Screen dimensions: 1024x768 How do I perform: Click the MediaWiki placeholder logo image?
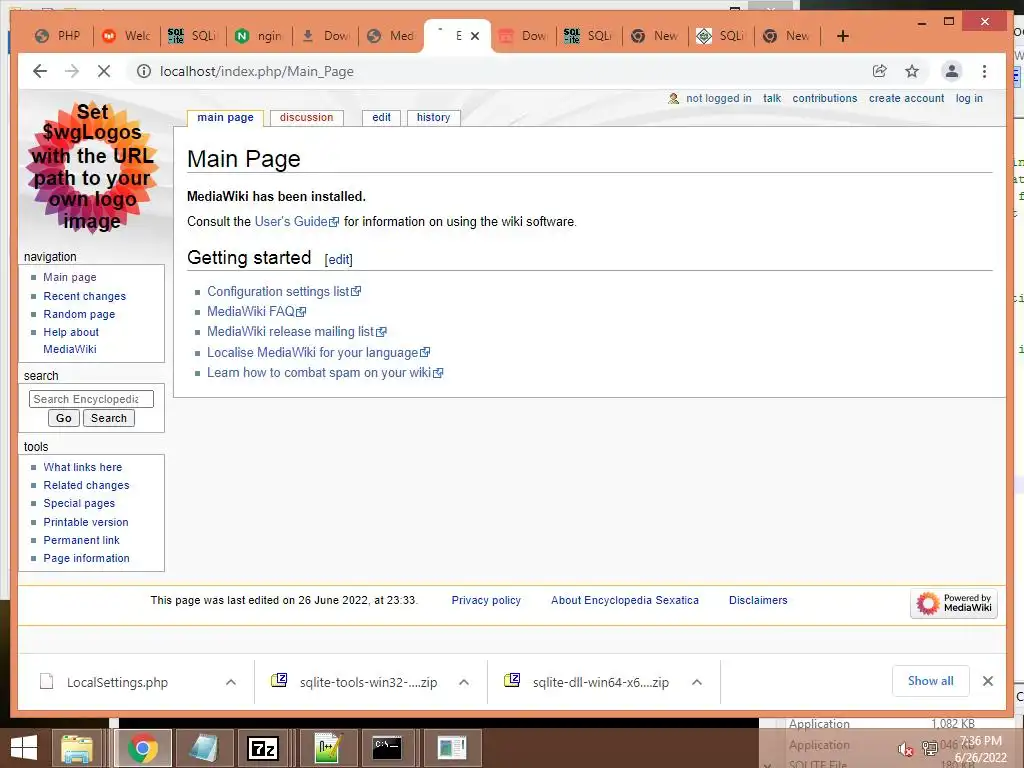(x=92, y=167)
